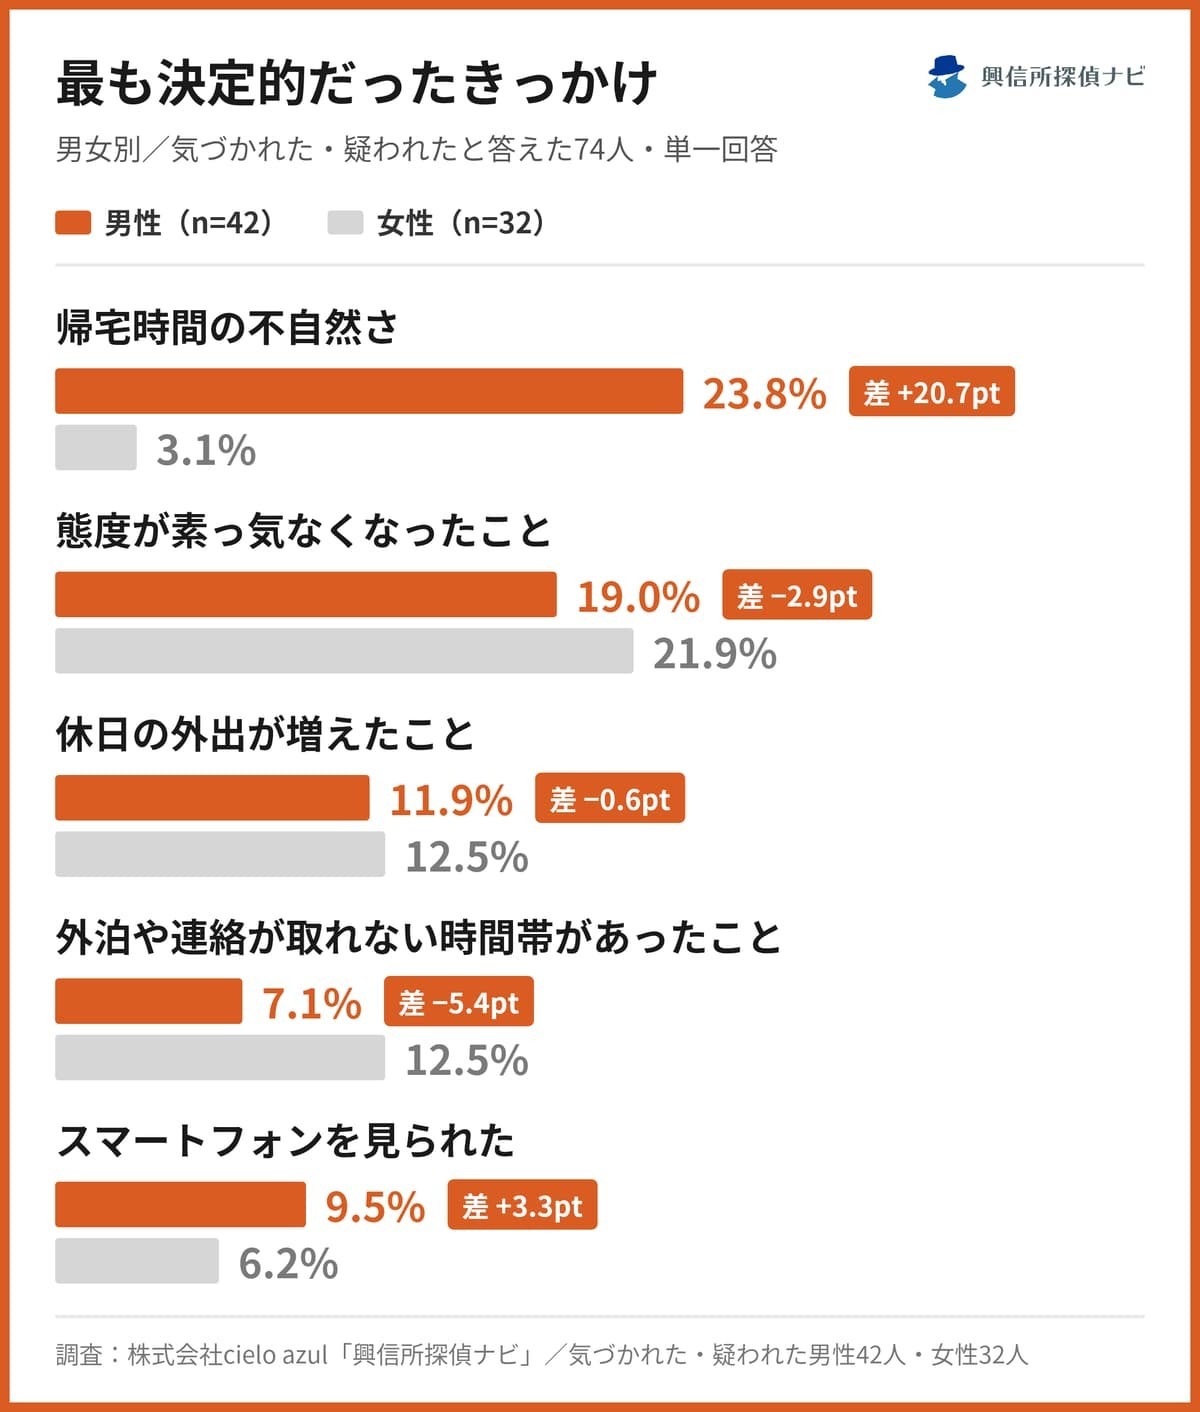Image resolution: width=1200 pixels, height=1412 pixels.
Task: Click the gray 21.9% bar
Action: [344, 651]
